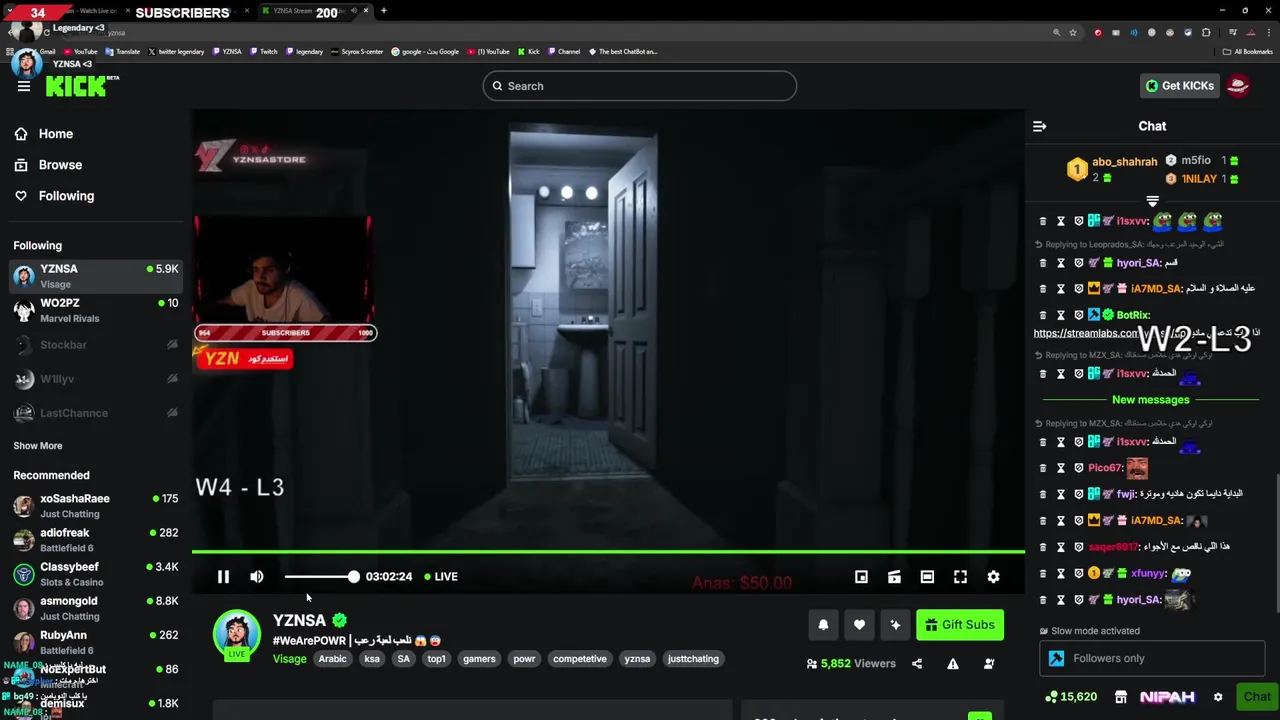Screen dimensions: 1280x720
Task: Delete BotRix message with trash icon
Action: point(1043,315)
